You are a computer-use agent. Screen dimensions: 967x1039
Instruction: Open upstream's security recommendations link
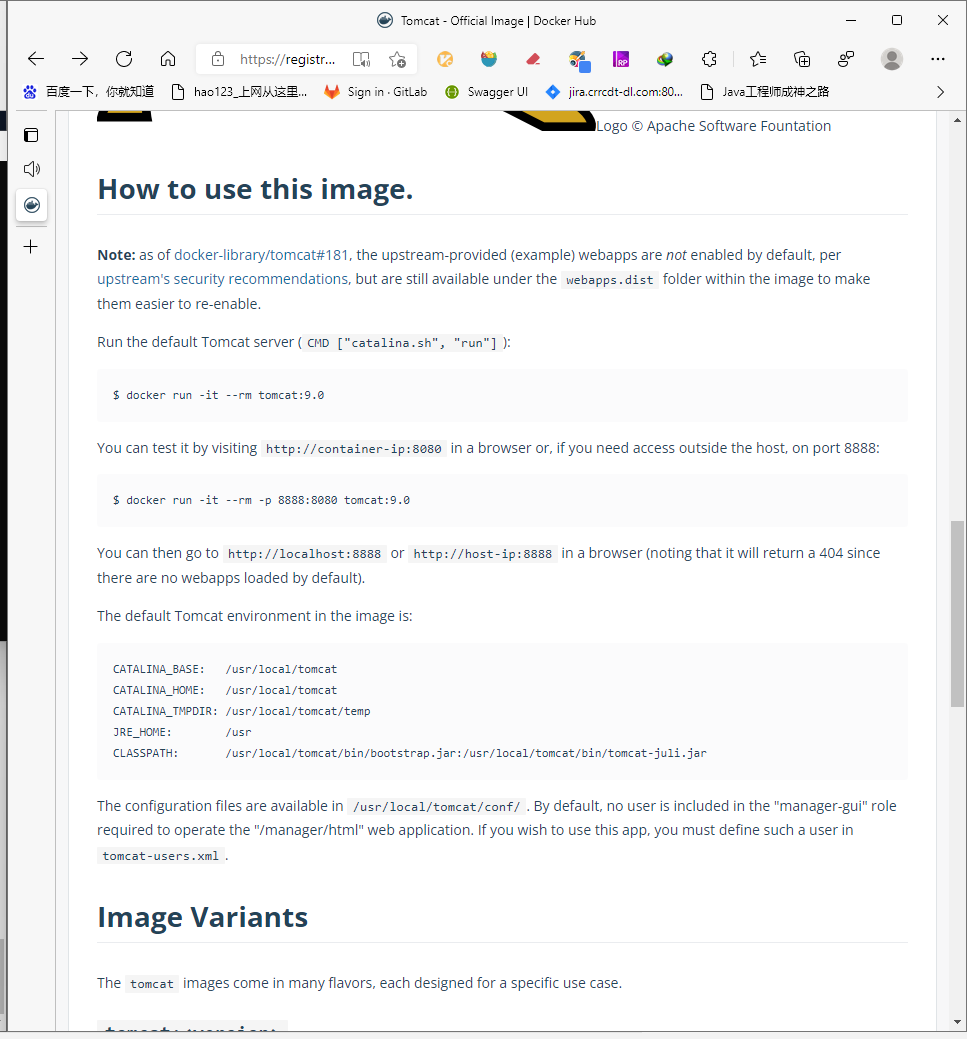click(x=222, y=279)
